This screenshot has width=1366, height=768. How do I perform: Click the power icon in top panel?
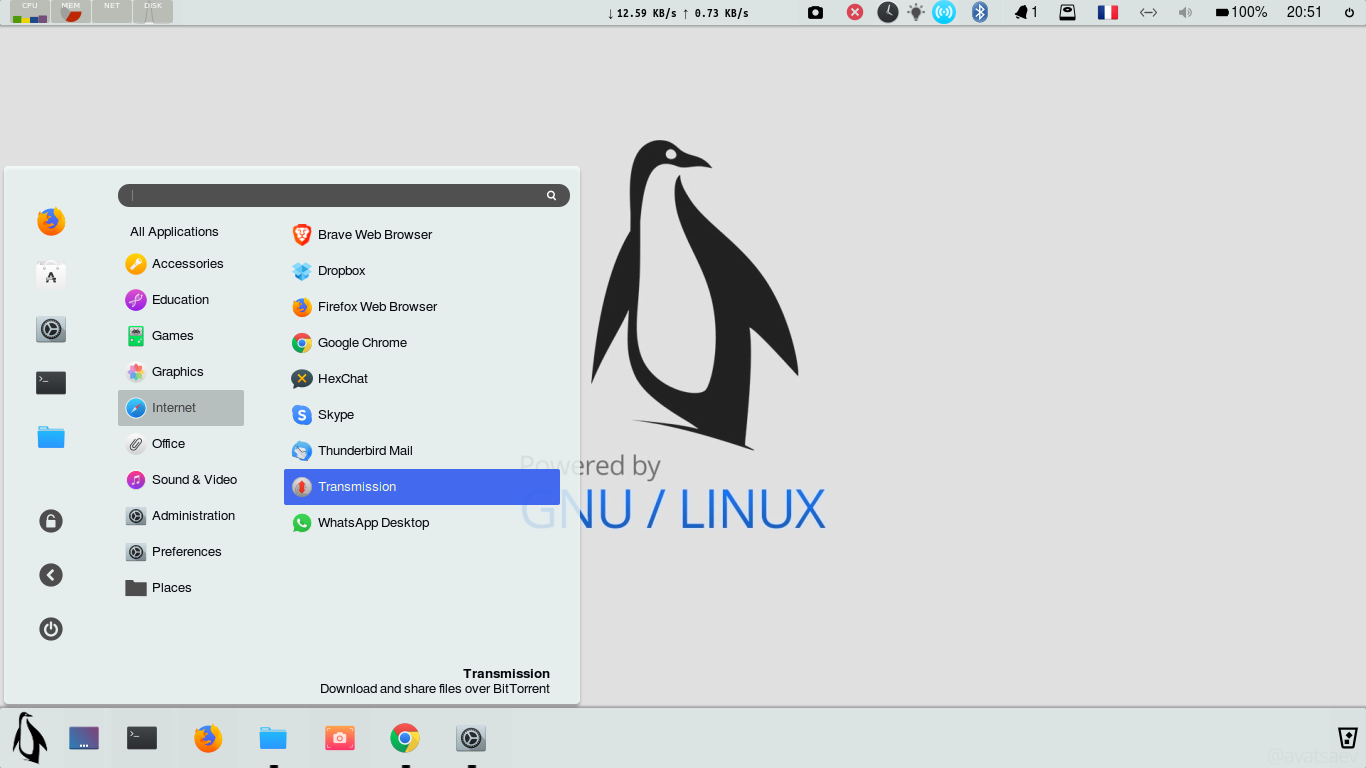coord(1349,13)
